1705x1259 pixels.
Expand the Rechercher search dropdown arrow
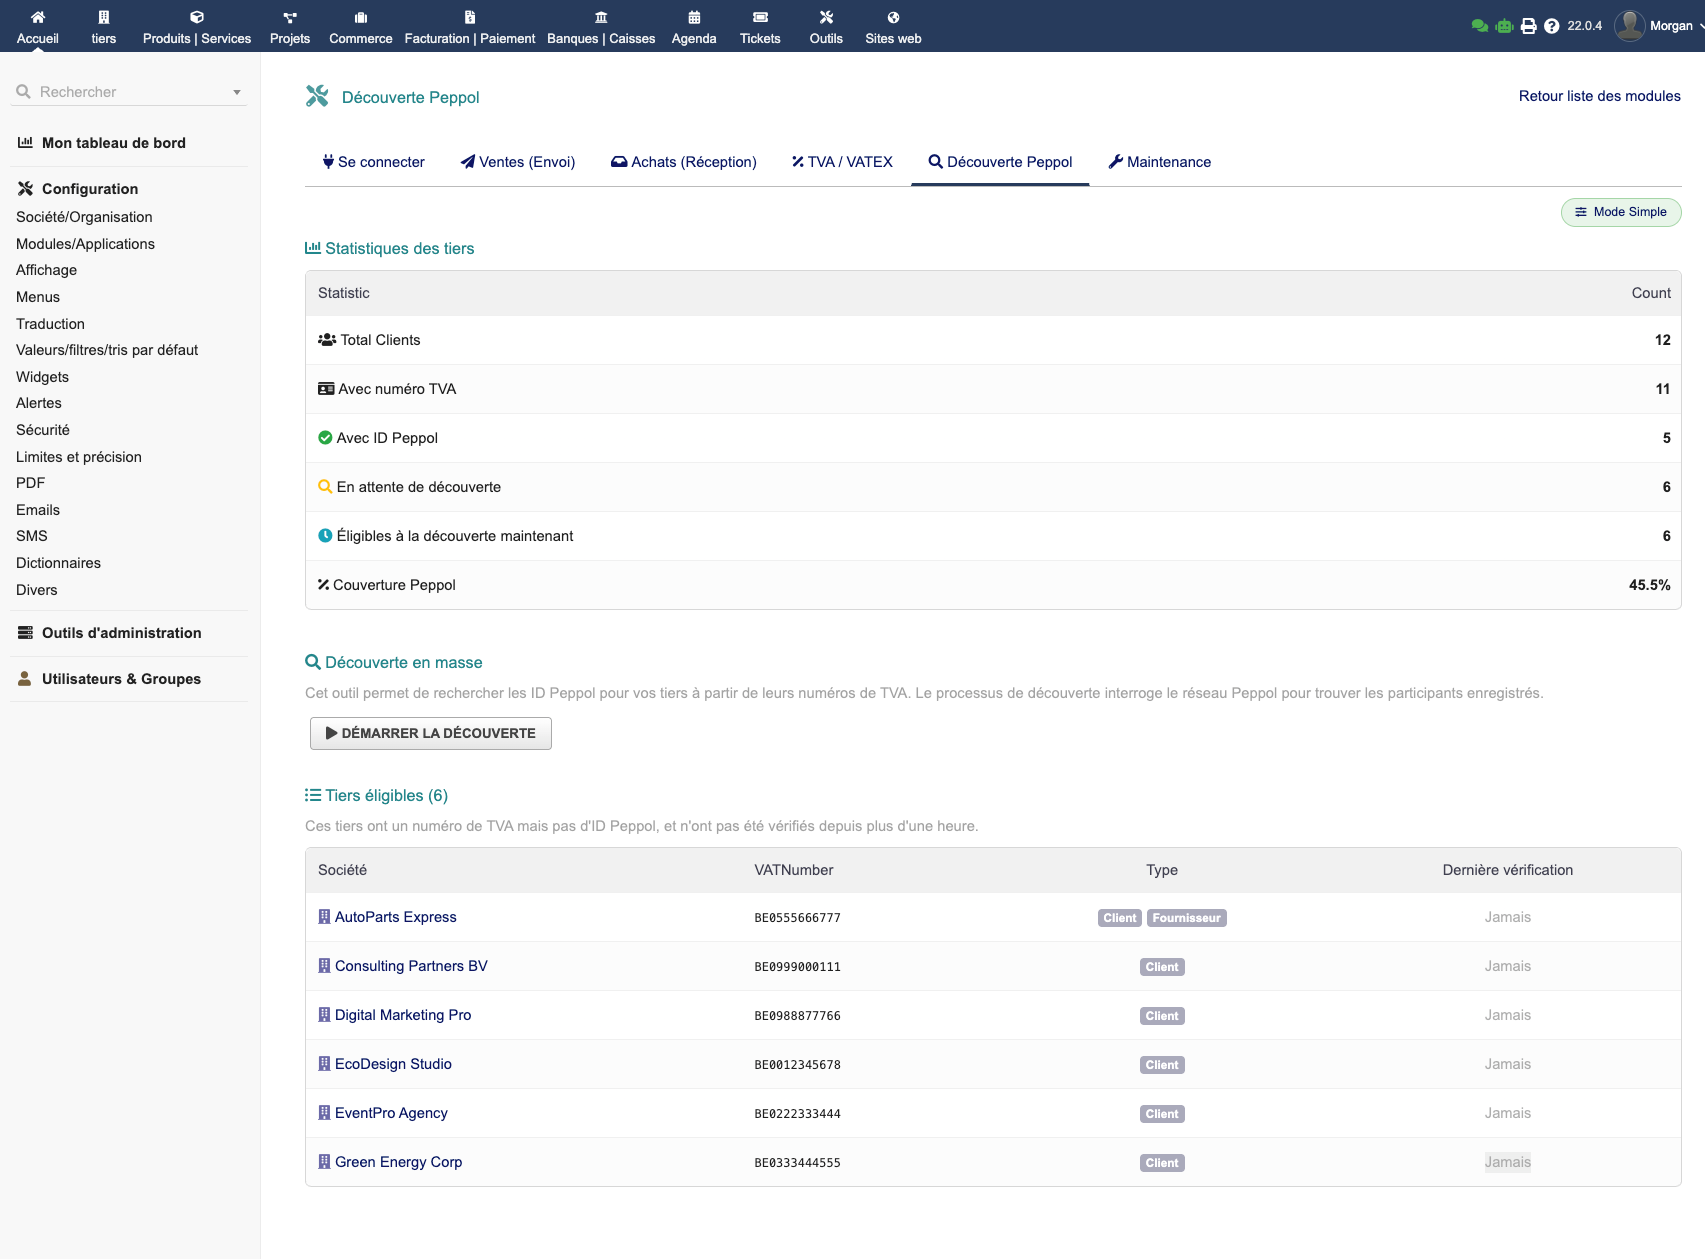tap(237, 92)
